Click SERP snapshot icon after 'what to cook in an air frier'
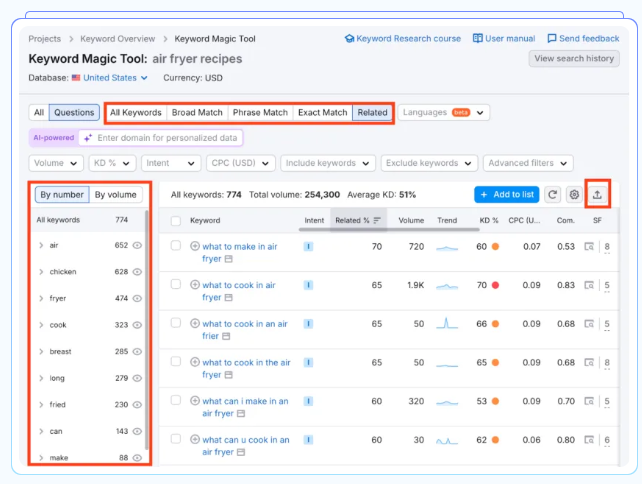Screen dimensions: 642x484 pos(226,336)
